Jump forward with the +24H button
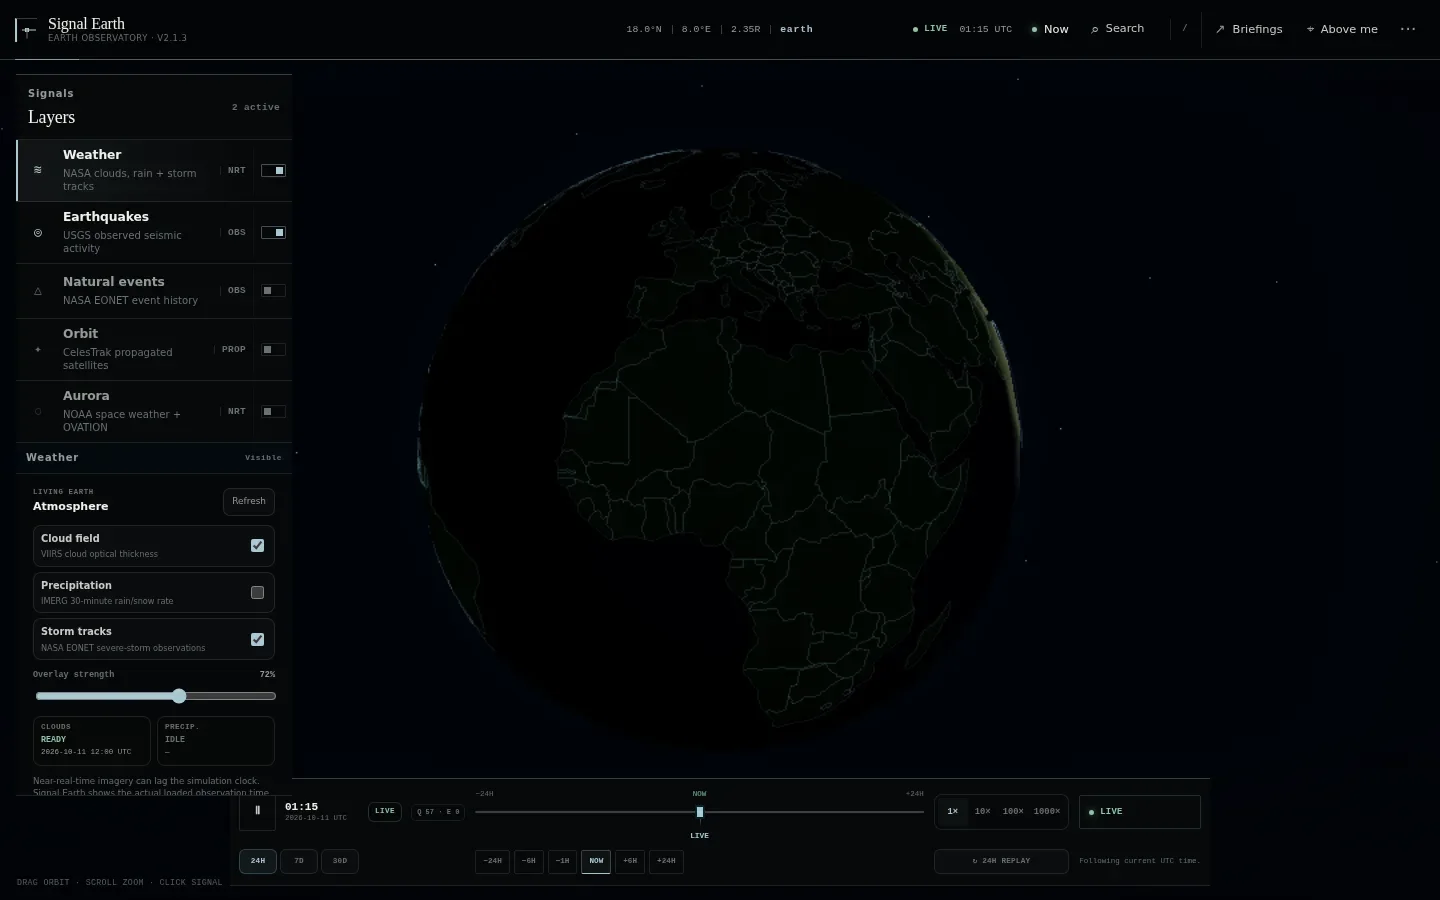 (667, 861)
